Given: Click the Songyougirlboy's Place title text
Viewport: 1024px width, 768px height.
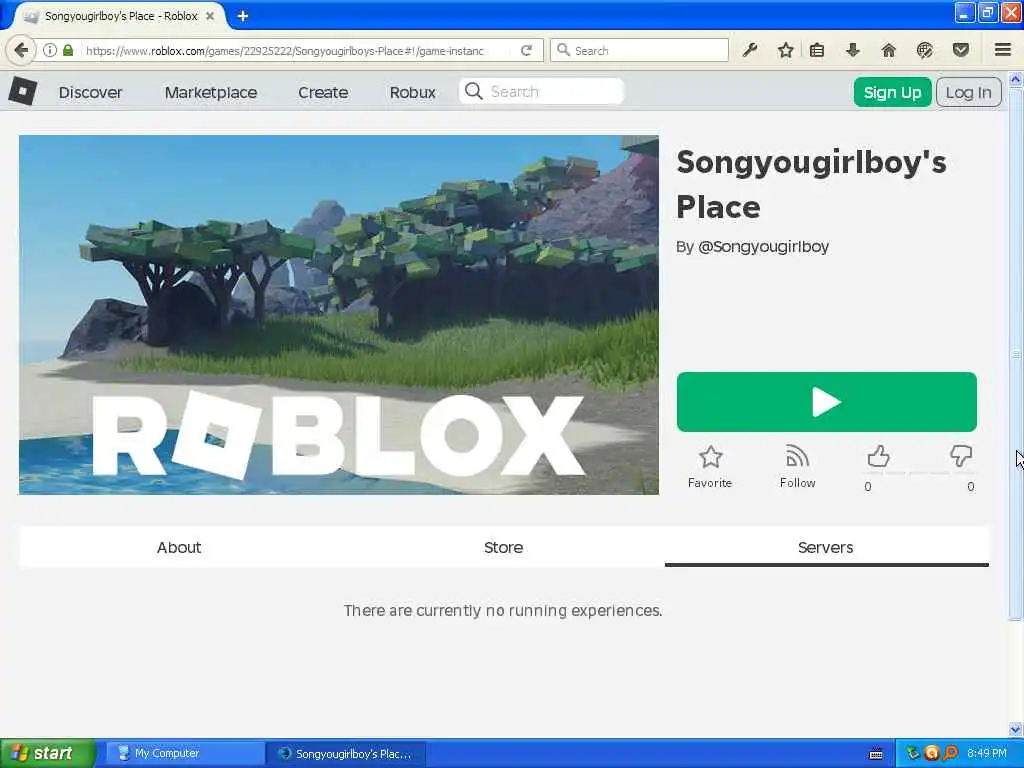Looking at the screenshot, I should pyautogui.click(x=811, y=184).
